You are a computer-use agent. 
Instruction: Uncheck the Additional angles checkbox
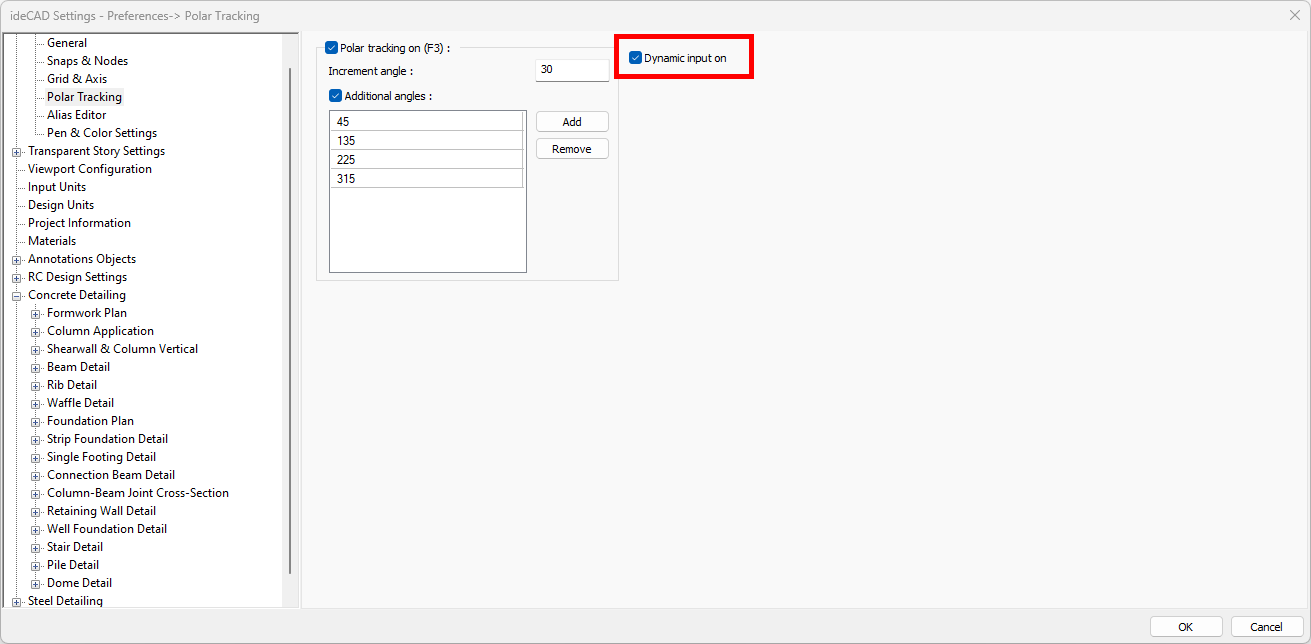(x=336, y=96)
